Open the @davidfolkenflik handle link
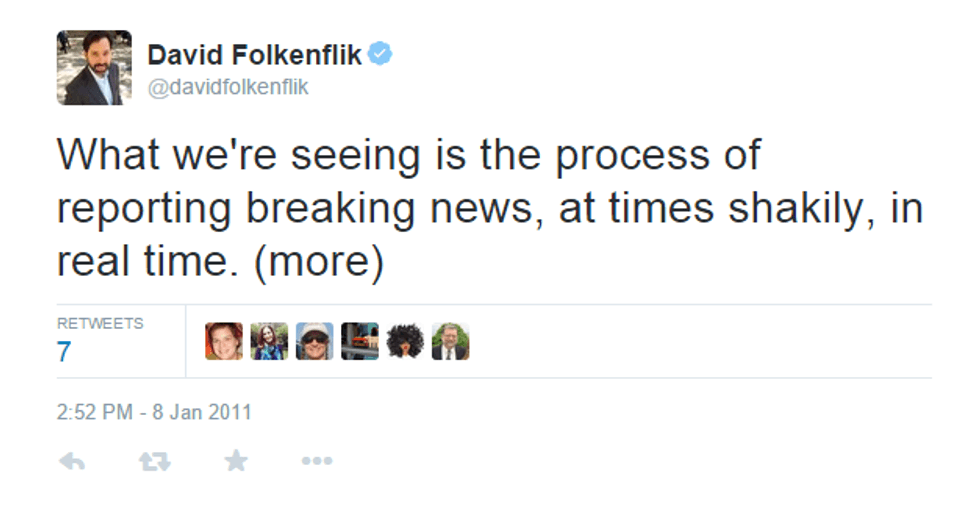 pos(228,87)
